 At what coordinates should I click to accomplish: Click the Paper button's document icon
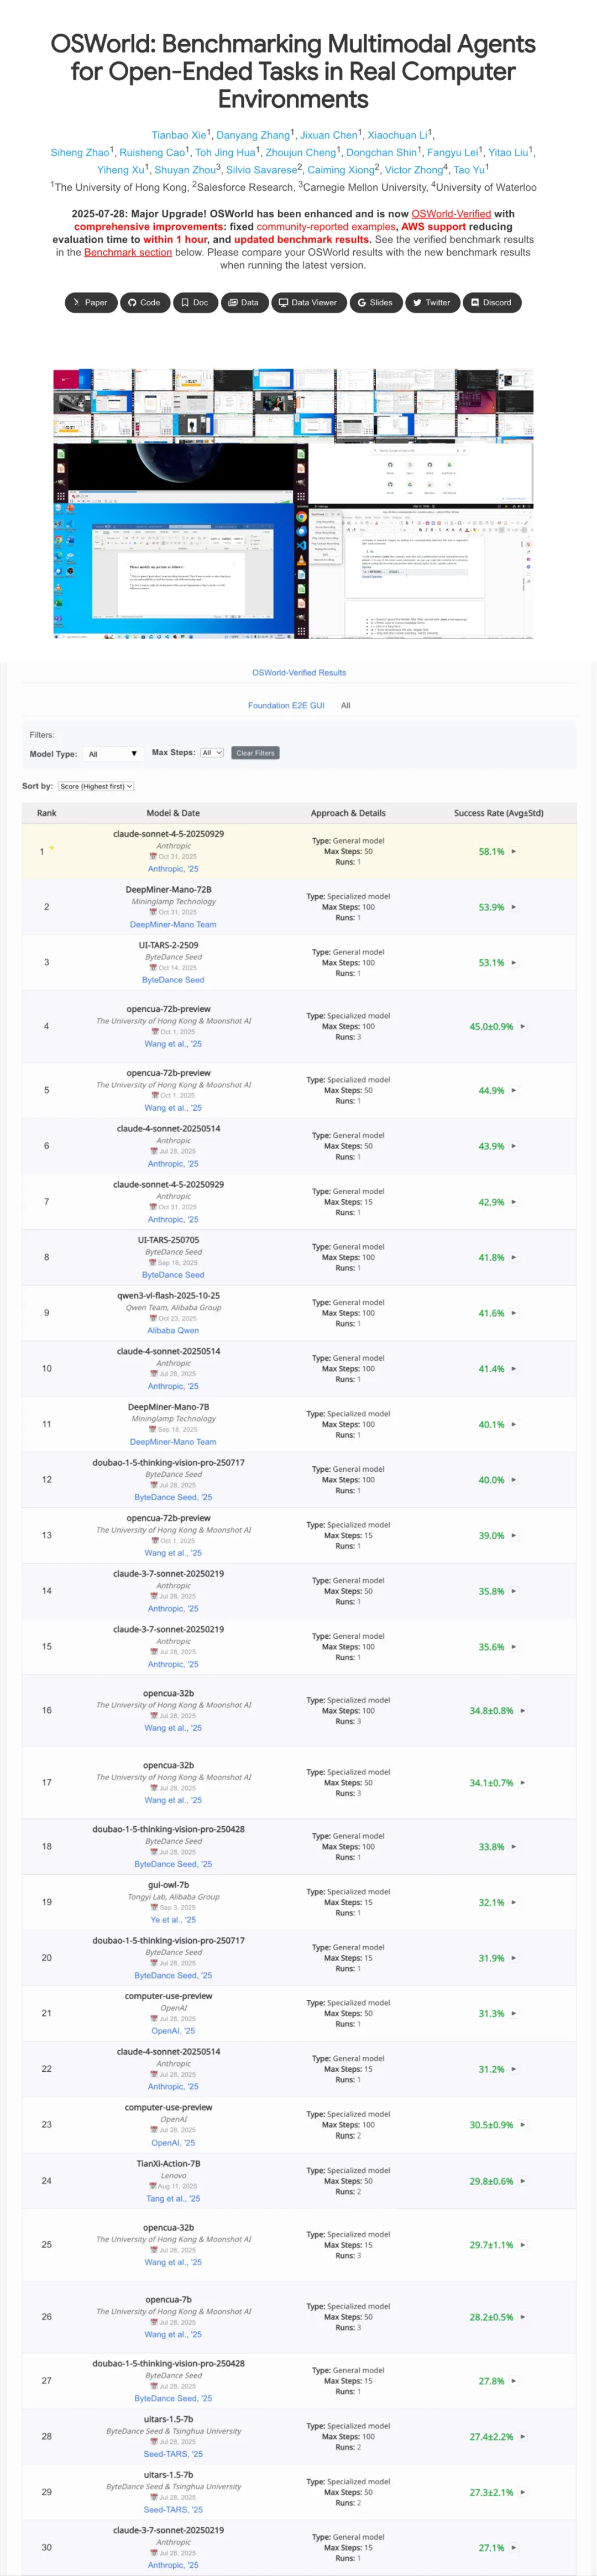tap(76, 302)
